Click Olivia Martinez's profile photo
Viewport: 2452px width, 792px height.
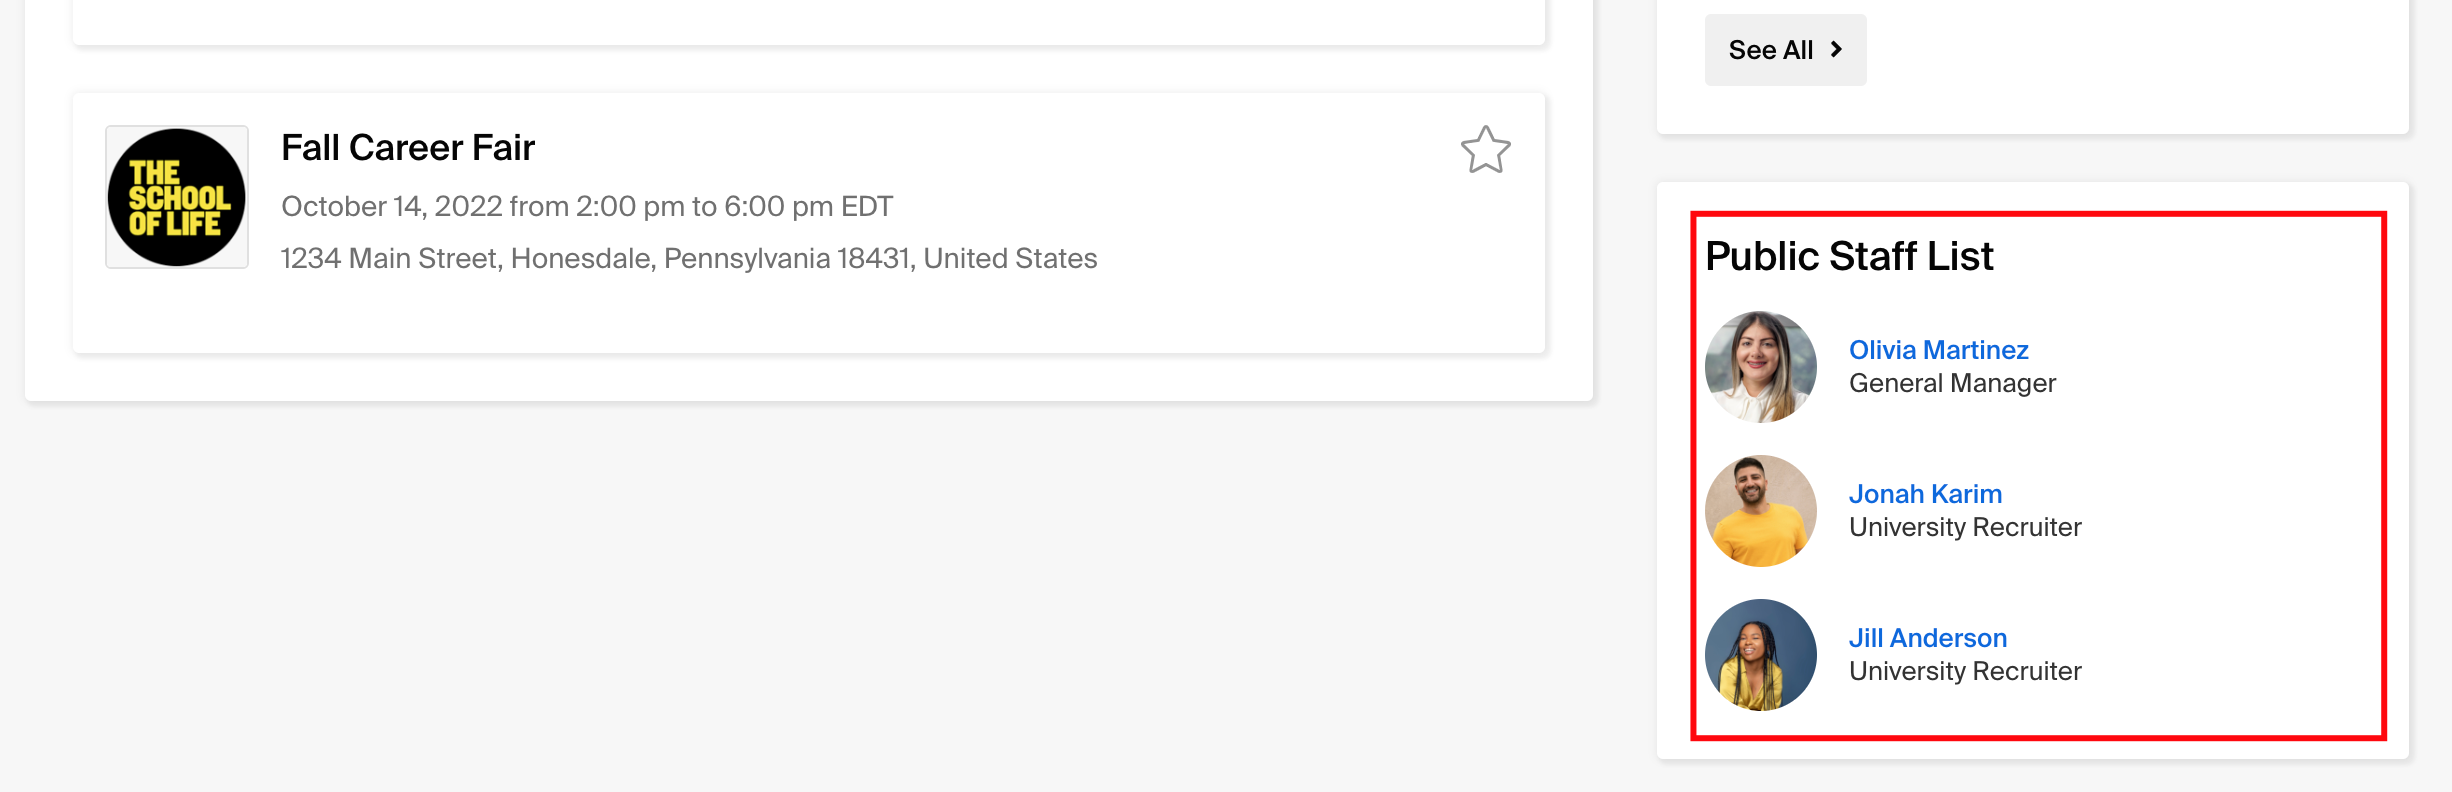coord(1760,365)
